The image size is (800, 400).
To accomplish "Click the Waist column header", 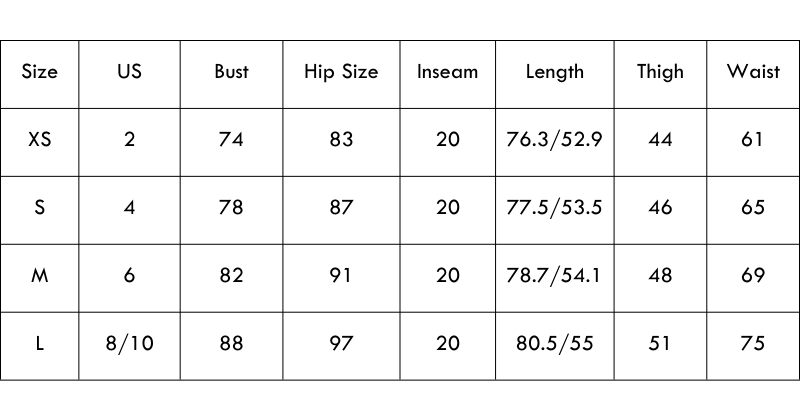I will coord(753,72).
